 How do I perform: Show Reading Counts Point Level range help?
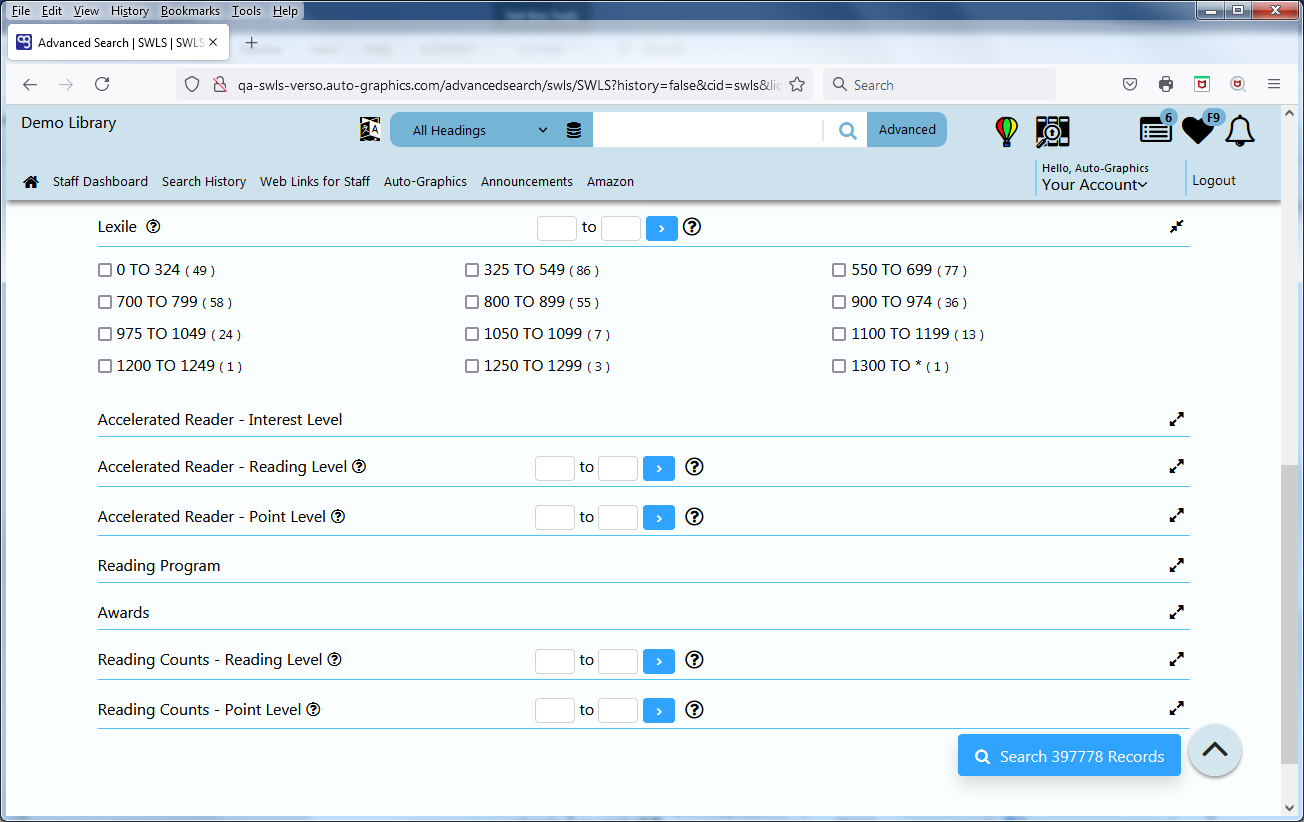695,710
